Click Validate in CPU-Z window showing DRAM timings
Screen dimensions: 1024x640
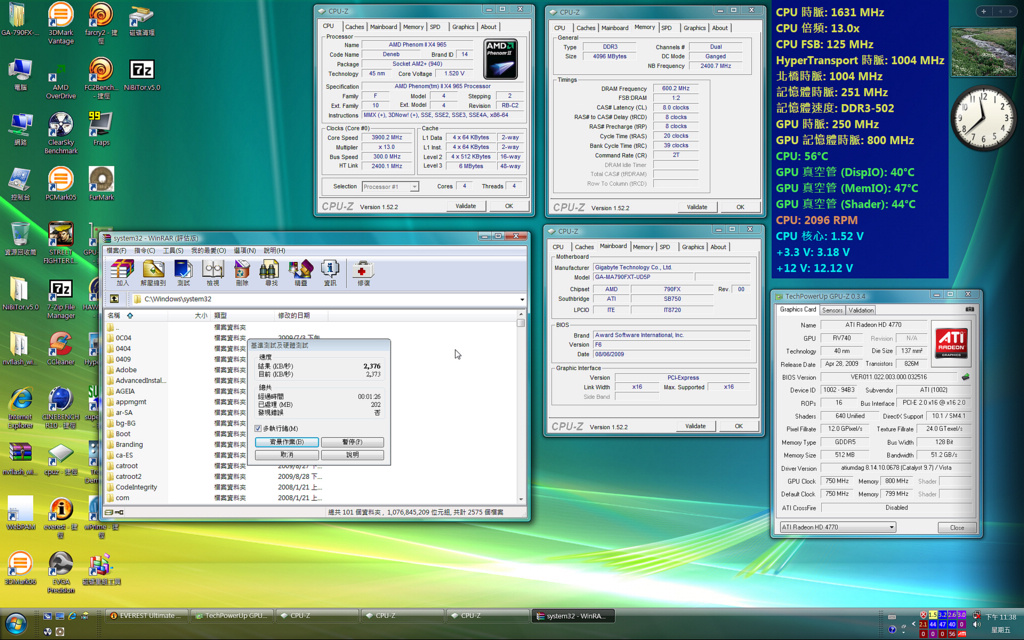697,207
